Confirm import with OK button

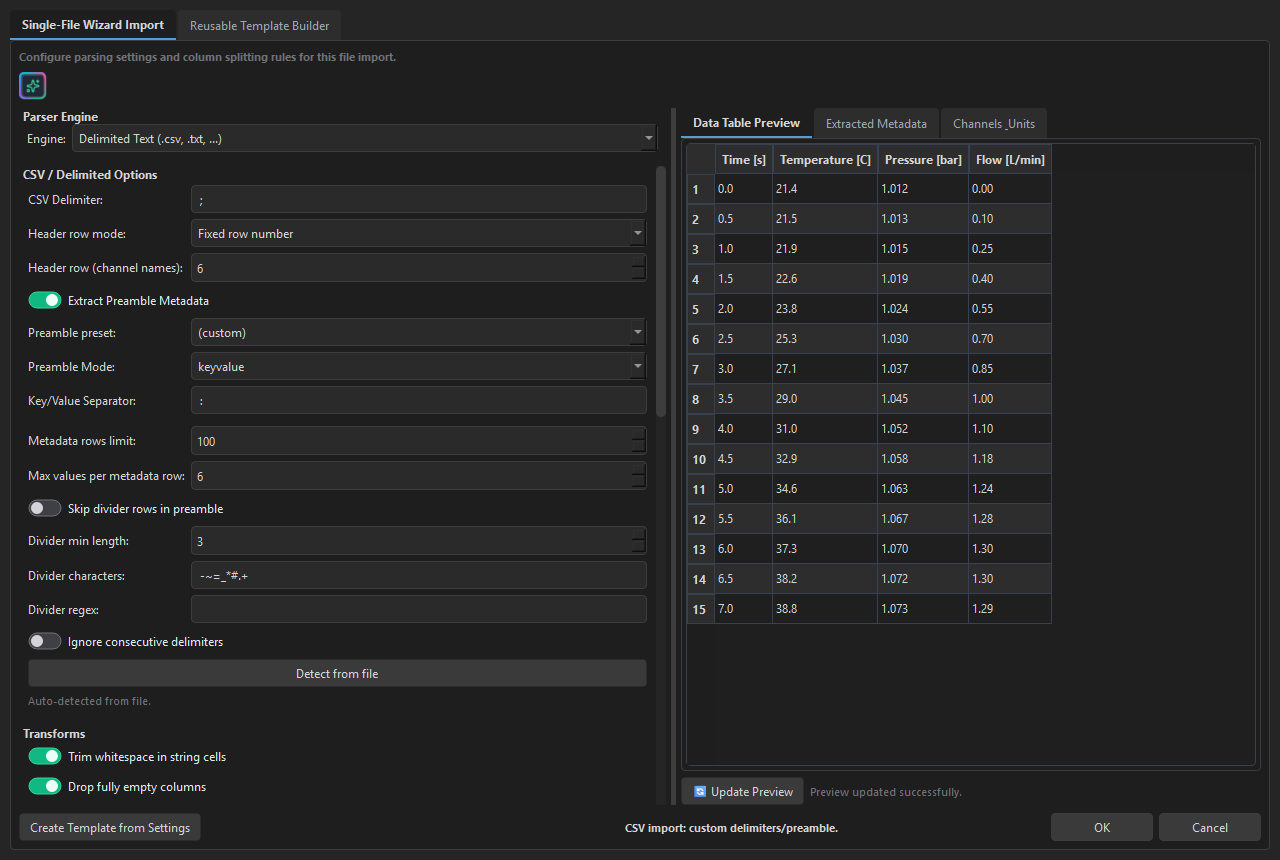click(1101, 827)
